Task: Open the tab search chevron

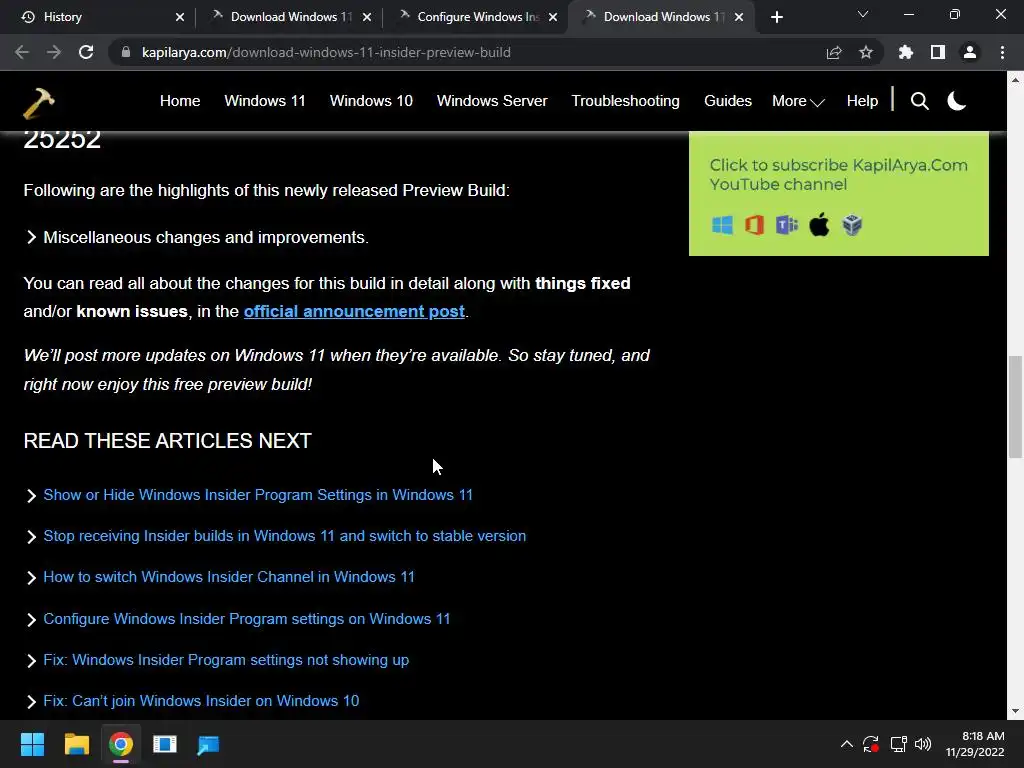Action: pyautogui.click(x=863, y=14)
